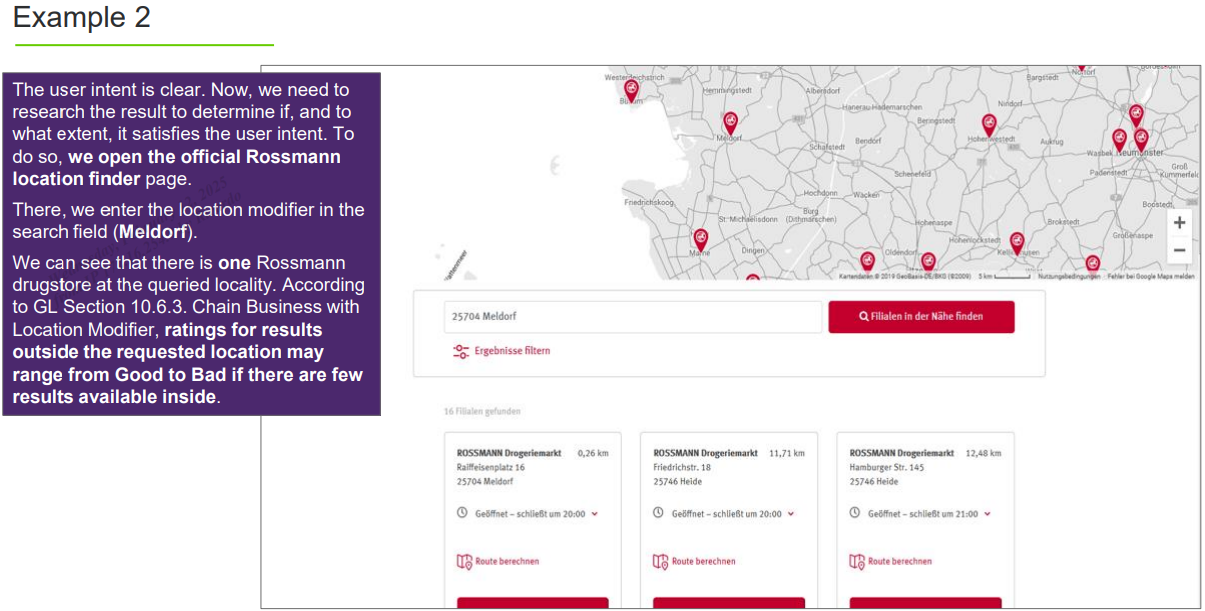The height and width of the screenshot is (611, 1205).
Task: Click the store pin beside the Wasbek label
Action: [x=1119, y=140]
